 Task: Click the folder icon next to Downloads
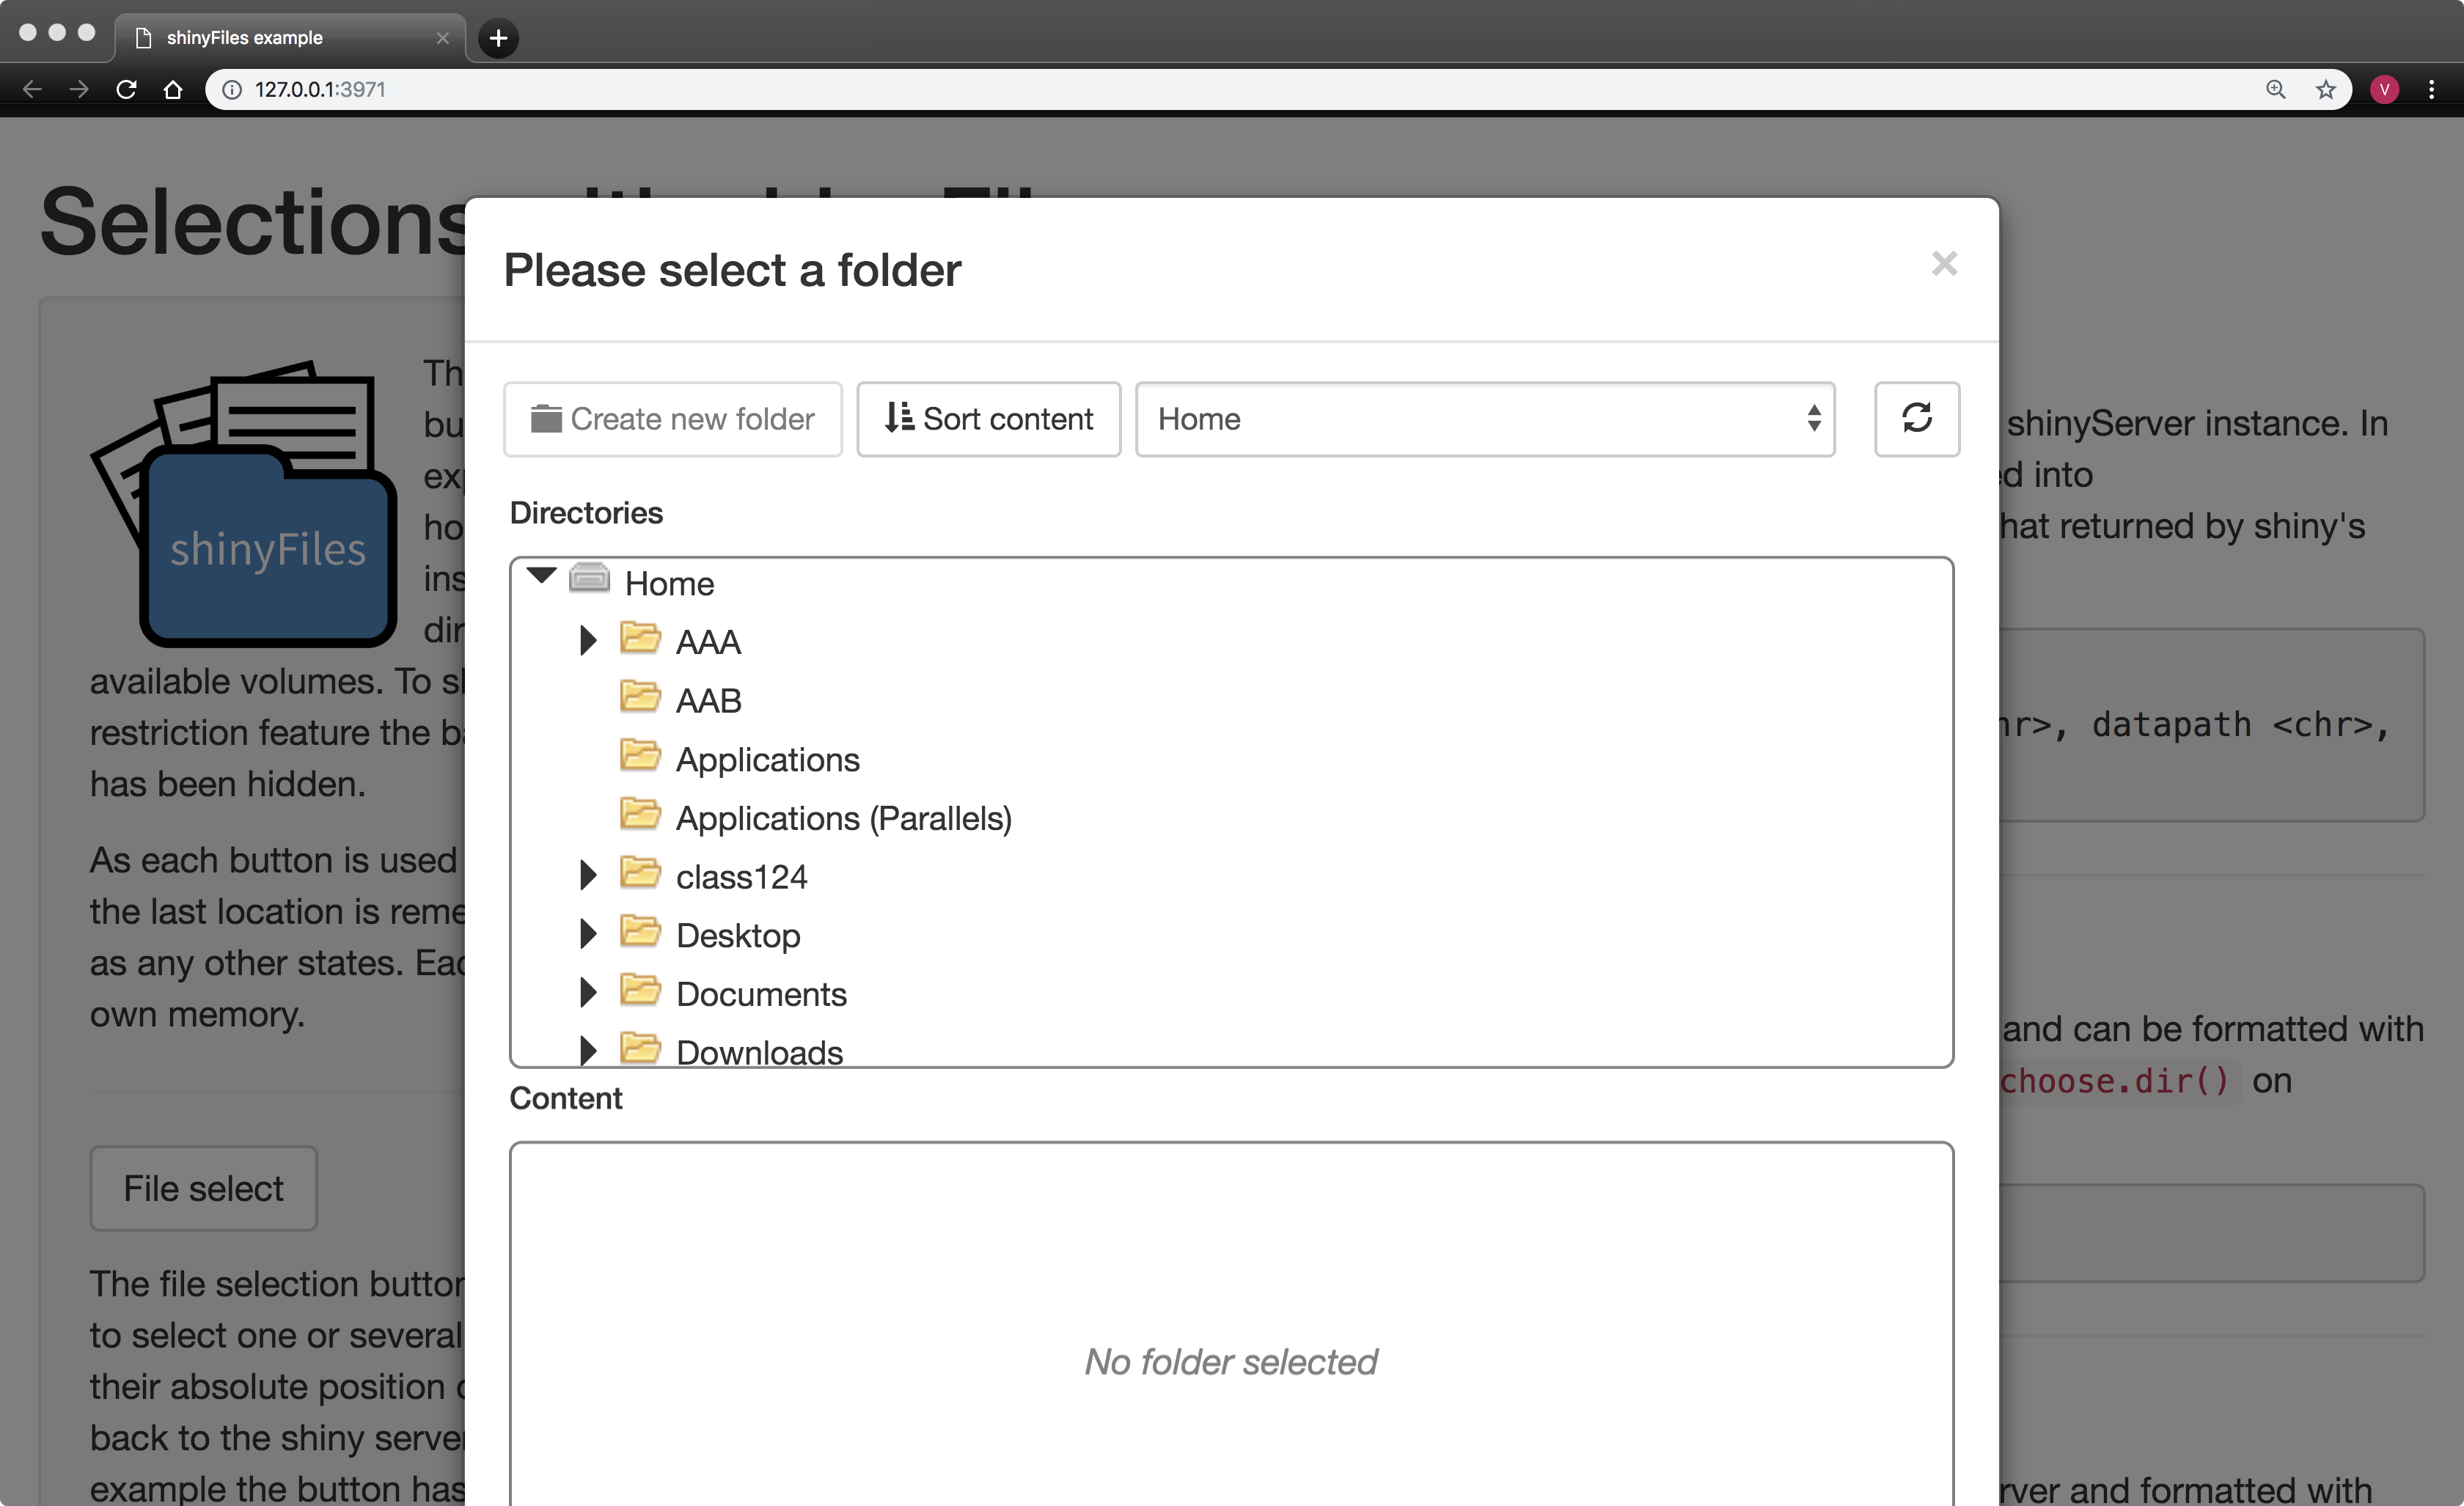642,1048
